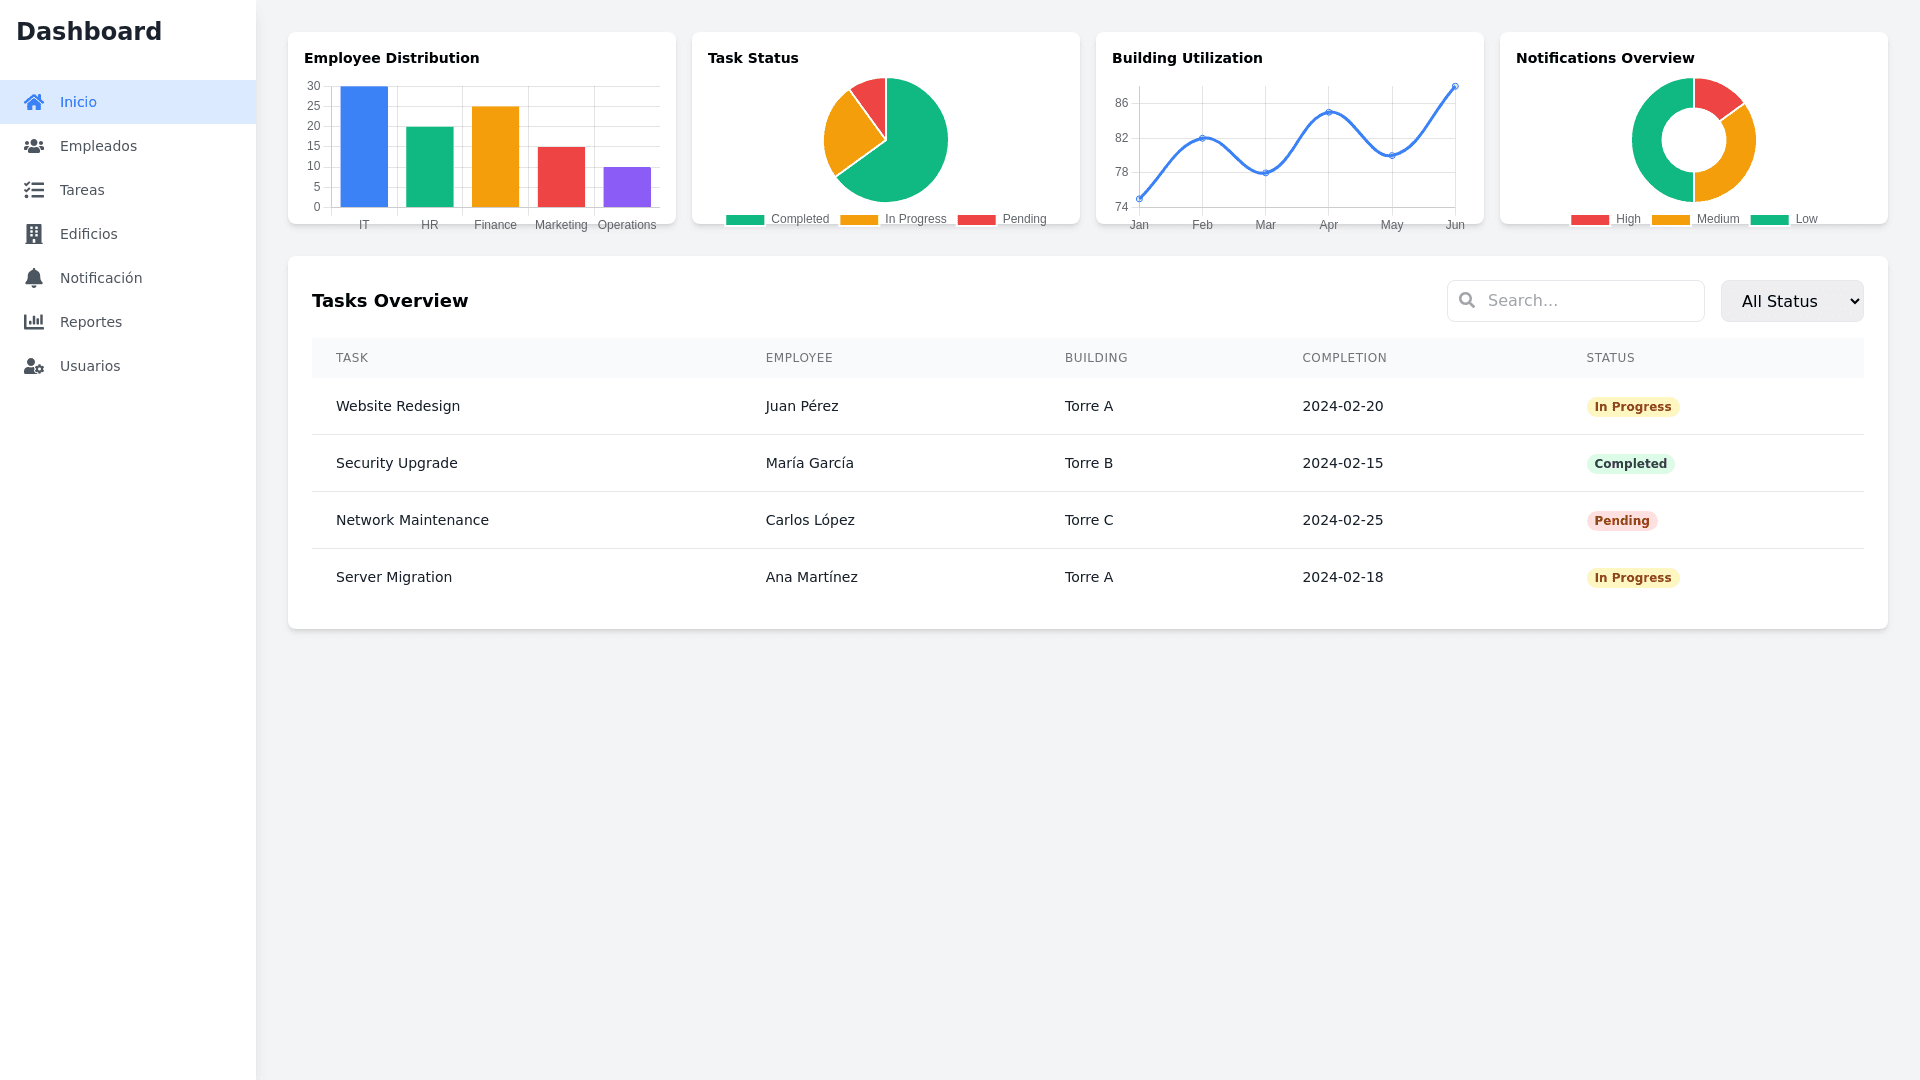
Task: Click the Jun data point on line chart
Action: (1455, 87)
